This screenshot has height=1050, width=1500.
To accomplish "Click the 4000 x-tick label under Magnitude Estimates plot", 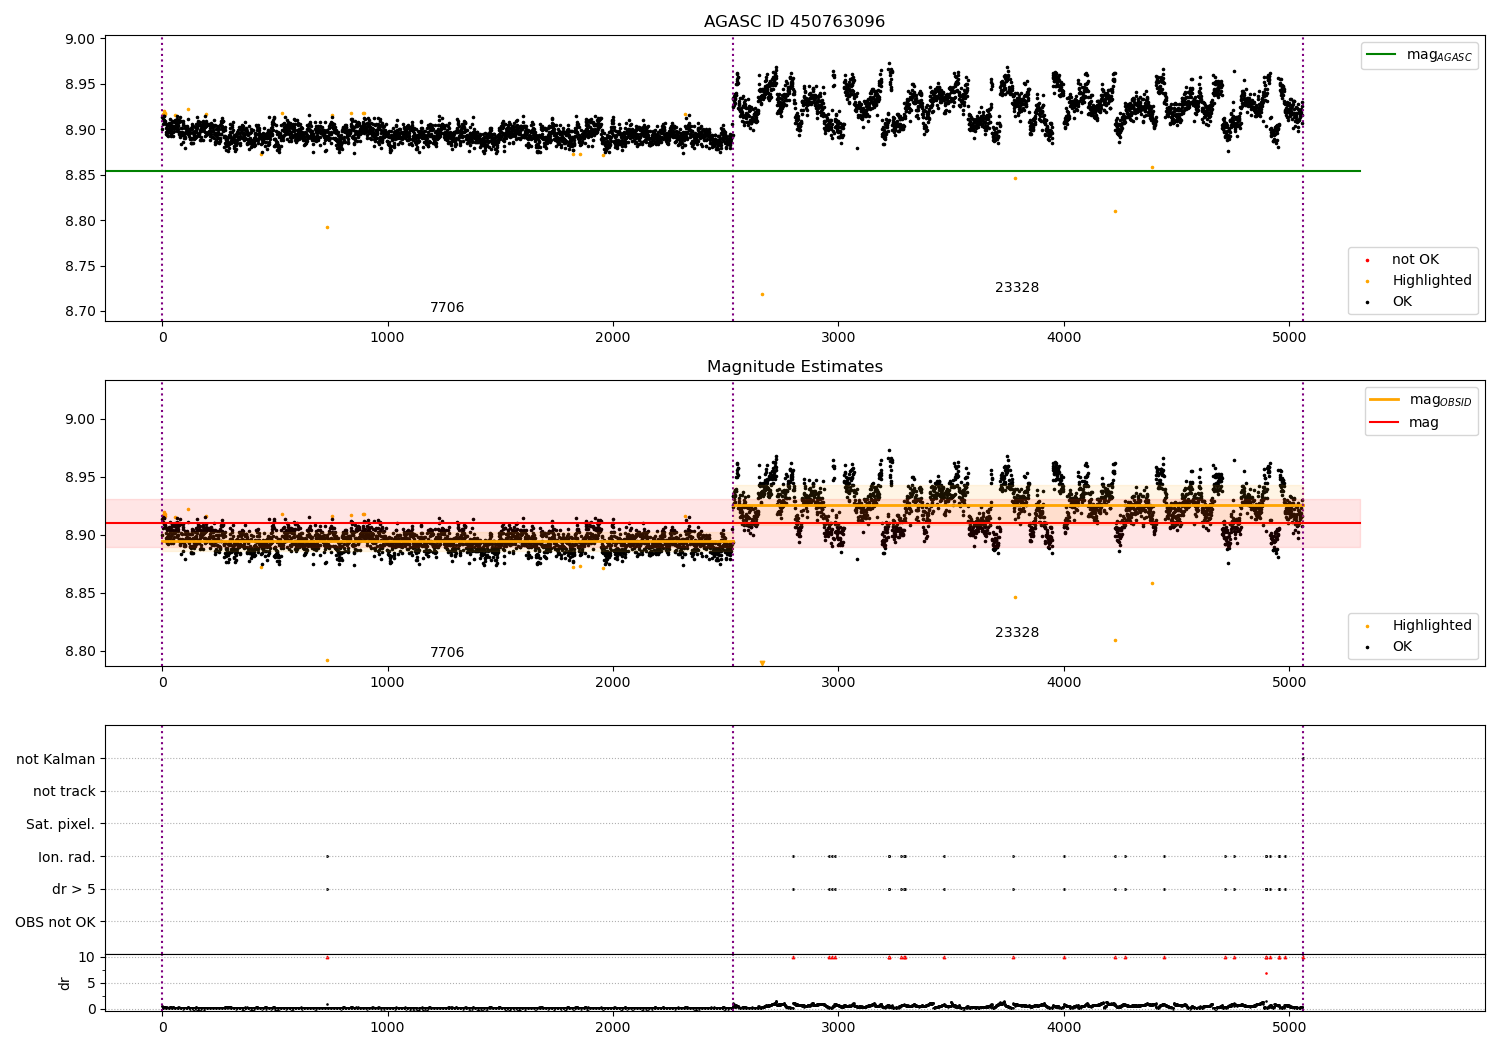I will click(x=1064, y=683).
